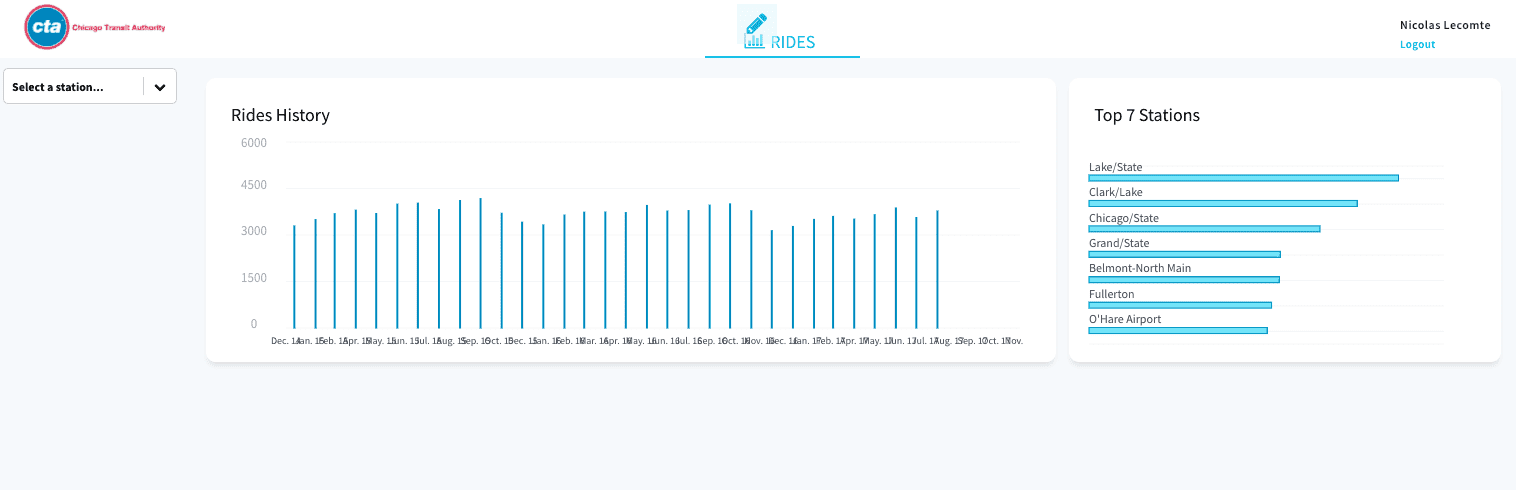The width and height of the screenshot is (1516, 490).
Task: Click the user name Nicolas Lecomte
Action: (x=1445, y=25)
